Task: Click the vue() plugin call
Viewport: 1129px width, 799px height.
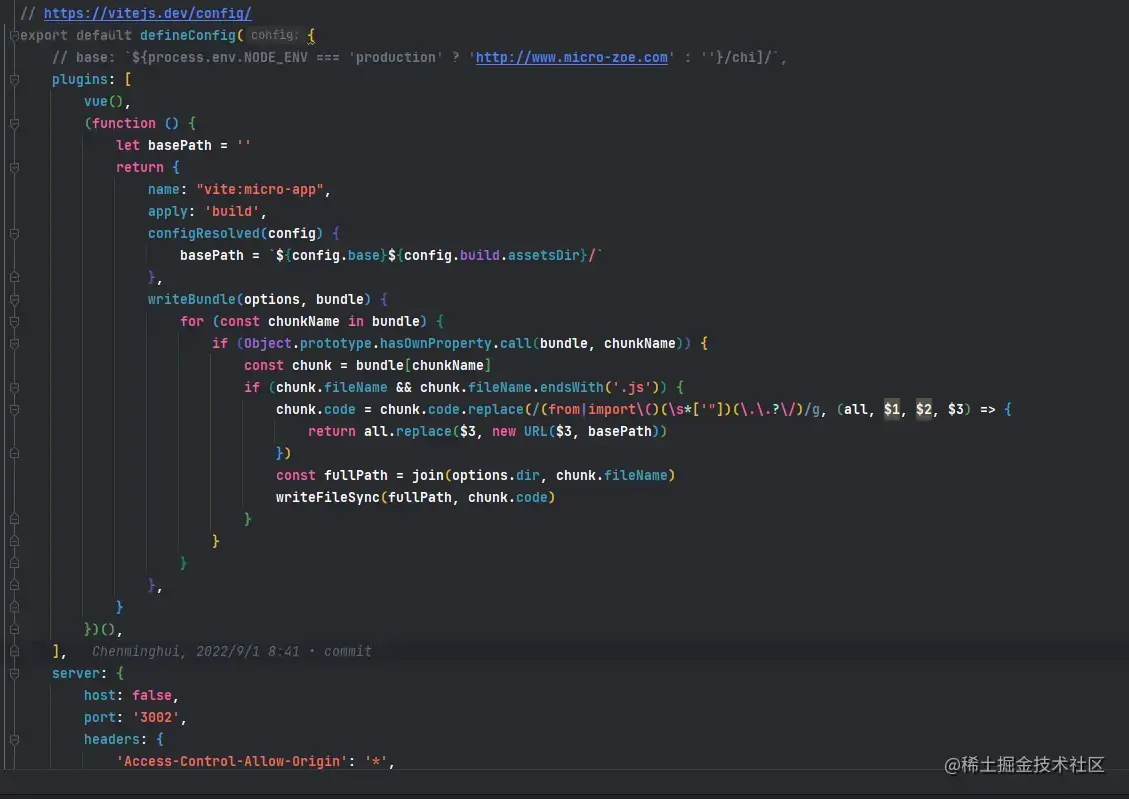Action: point(103,101)
